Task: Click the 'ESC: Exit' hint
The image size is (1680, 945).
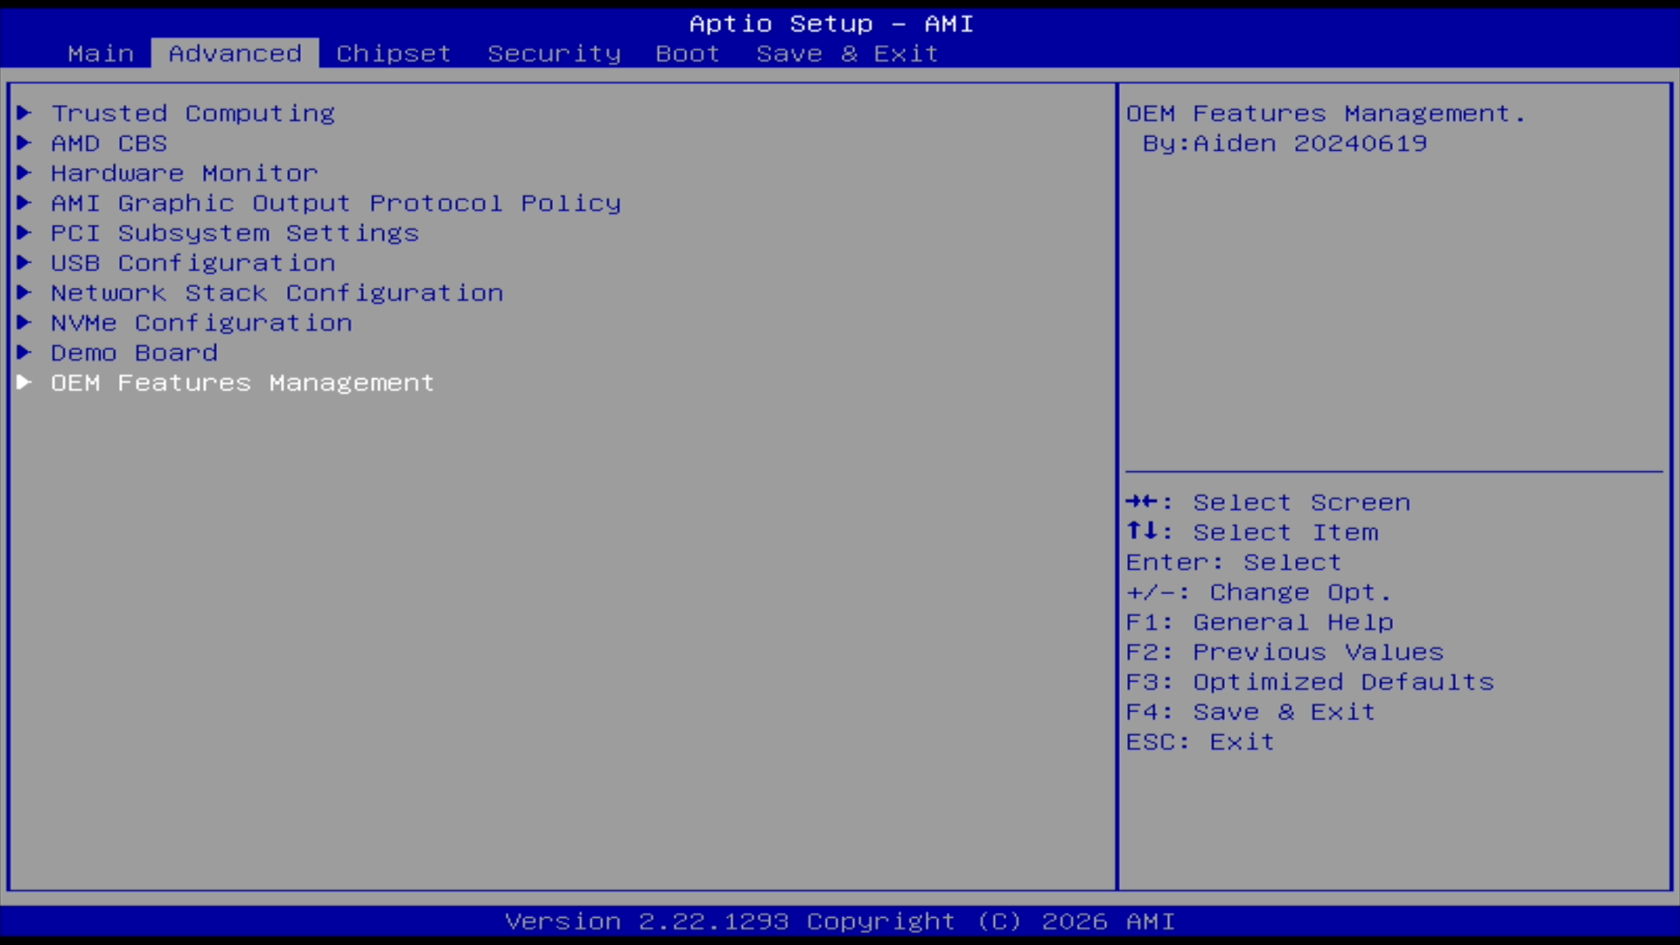Action: 1200,743
